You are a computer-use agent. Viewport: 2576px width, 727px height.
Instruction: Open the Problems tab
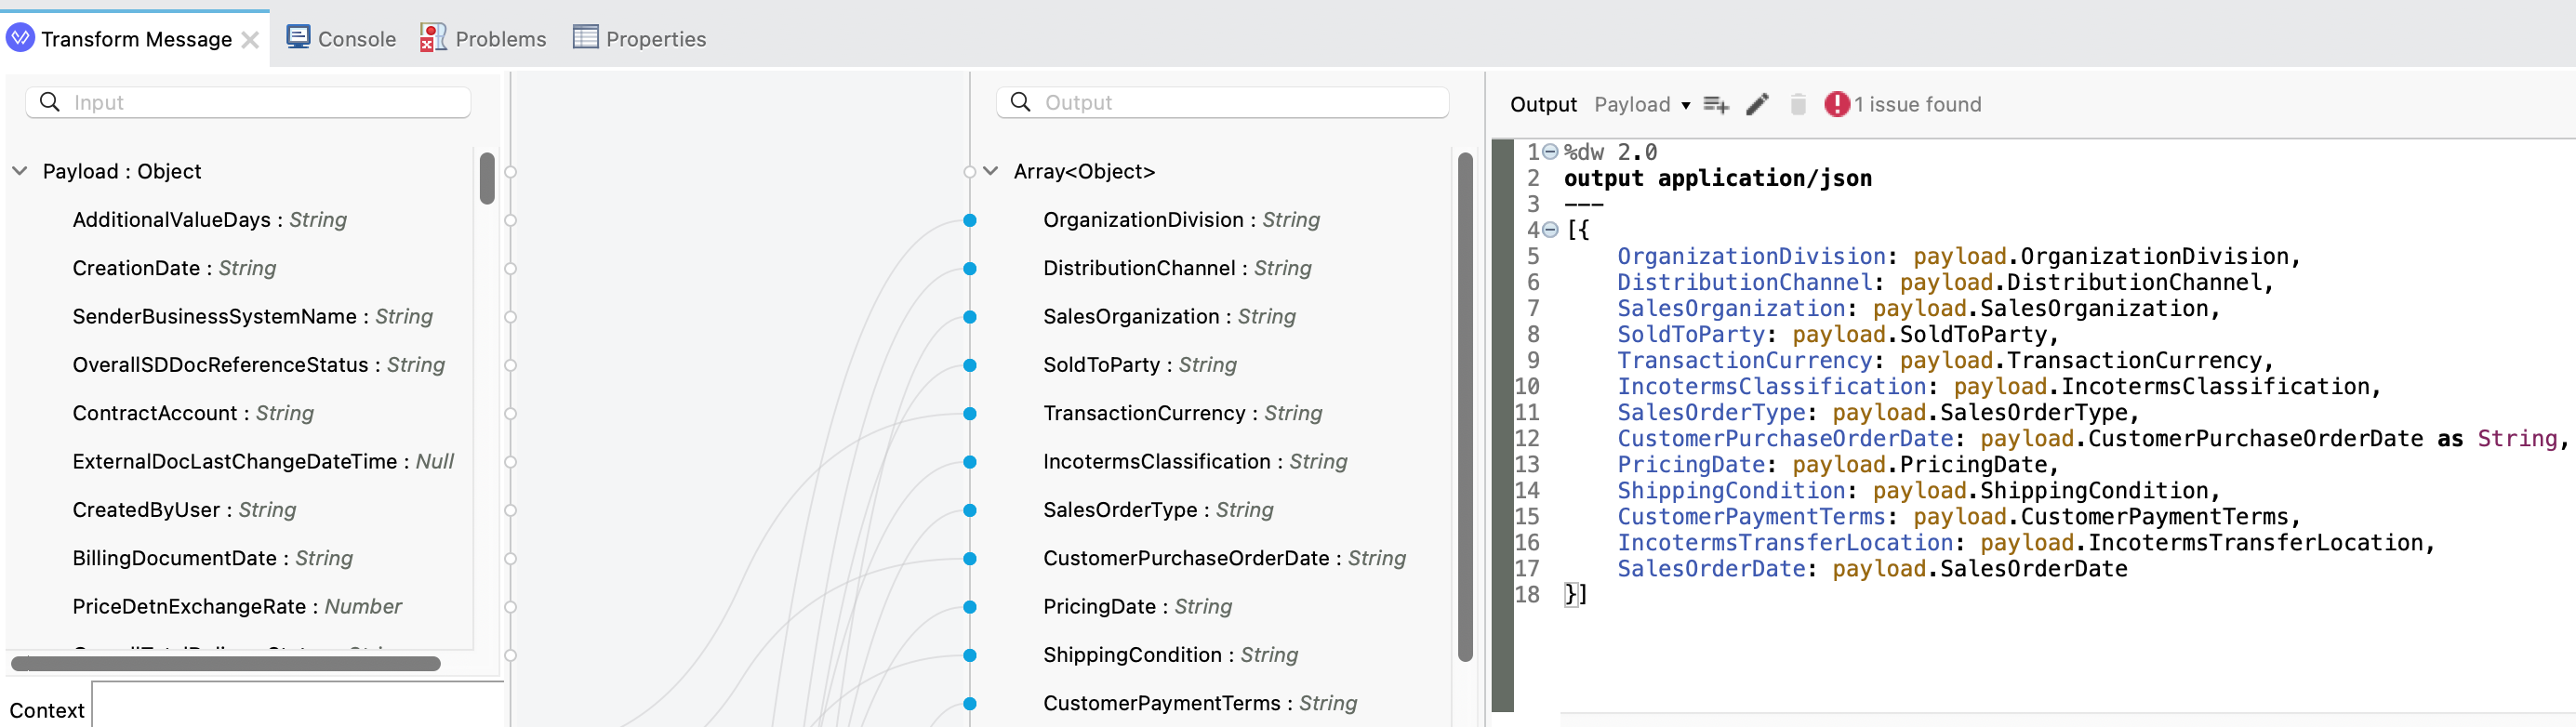coord(484,38)
